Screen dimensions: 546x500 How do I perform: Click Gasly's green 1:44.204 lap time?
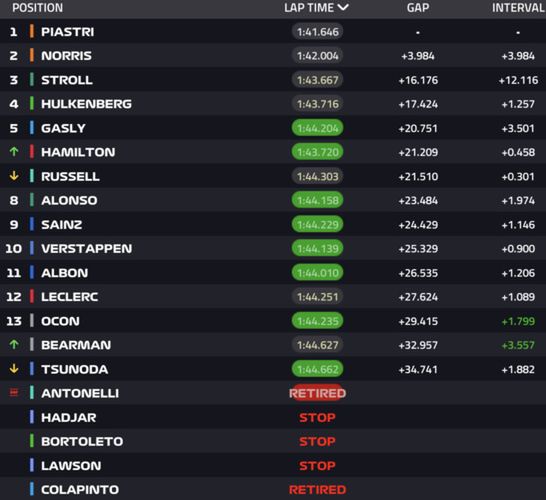tap(317, 128)
